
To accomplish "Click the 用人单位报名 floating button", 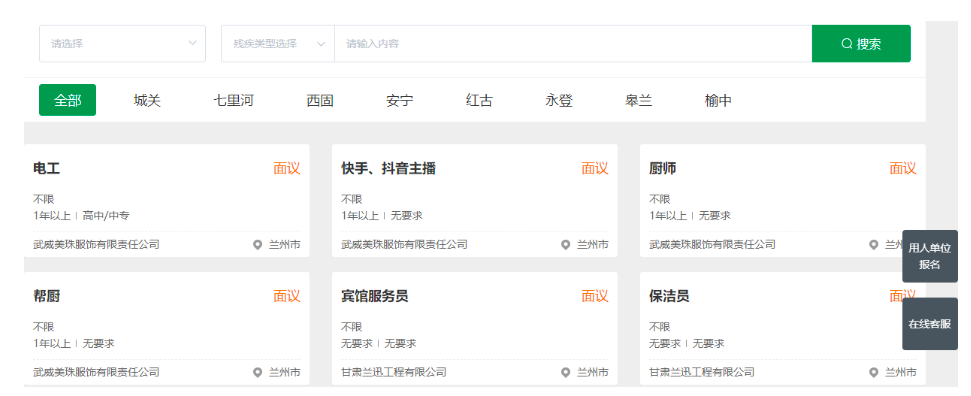I will (x=930, y=257).
